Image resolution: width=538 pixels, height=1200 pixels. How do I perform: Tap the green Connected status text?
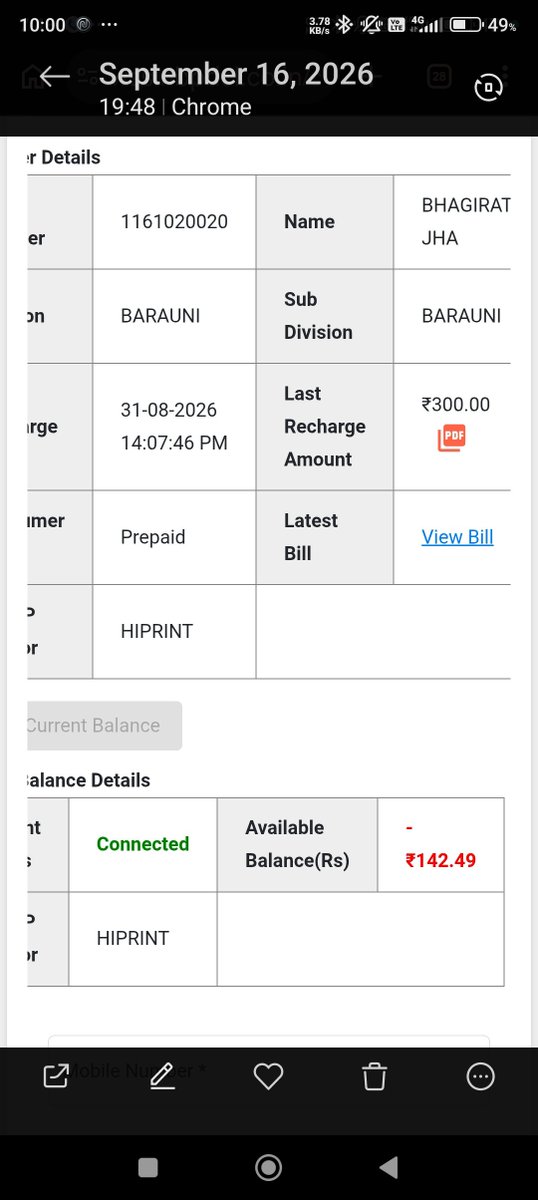pos(143,844)
